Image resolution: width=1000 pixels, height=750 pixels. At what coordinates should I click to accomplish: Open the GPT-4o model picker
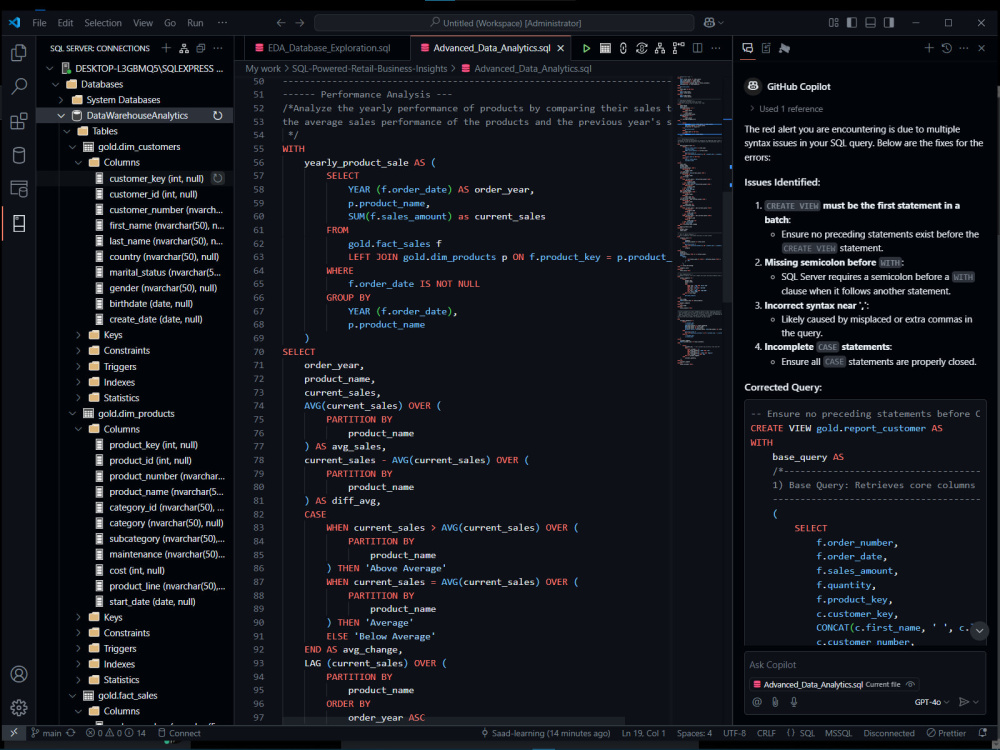(x=931, y=702)
